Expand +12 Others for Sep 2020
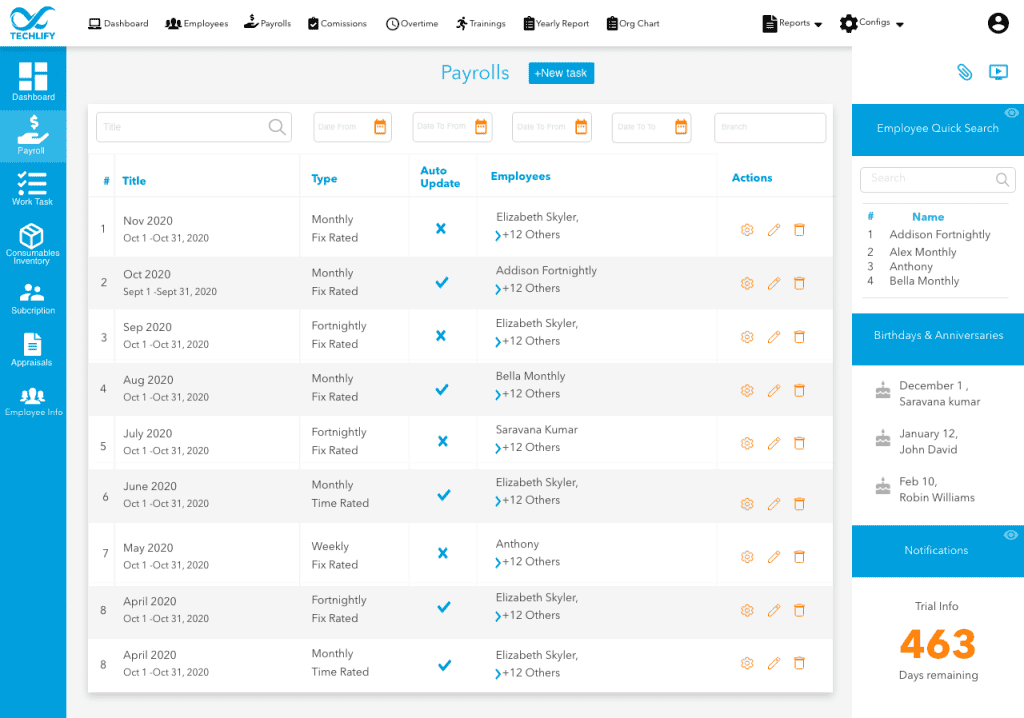Screen dimensions: 1024x718 pos(528,342)
